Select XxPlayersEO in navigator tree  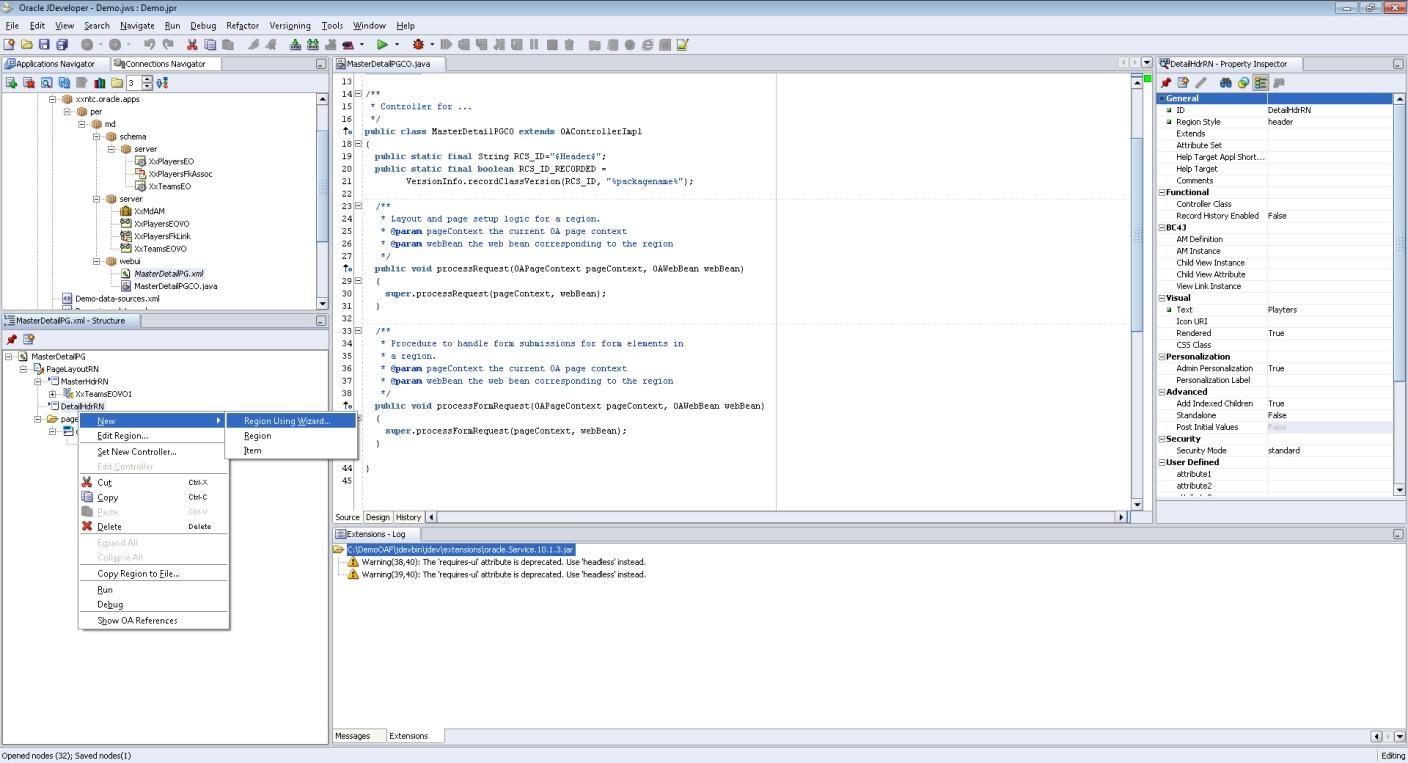point(171,161)
